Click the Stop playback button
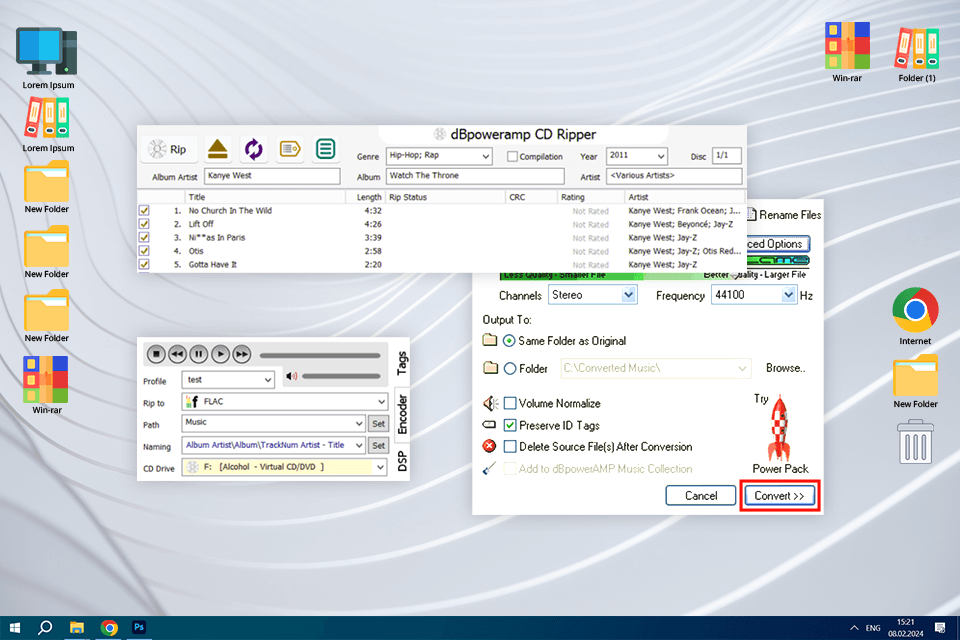960x640 pixels. 156,354
